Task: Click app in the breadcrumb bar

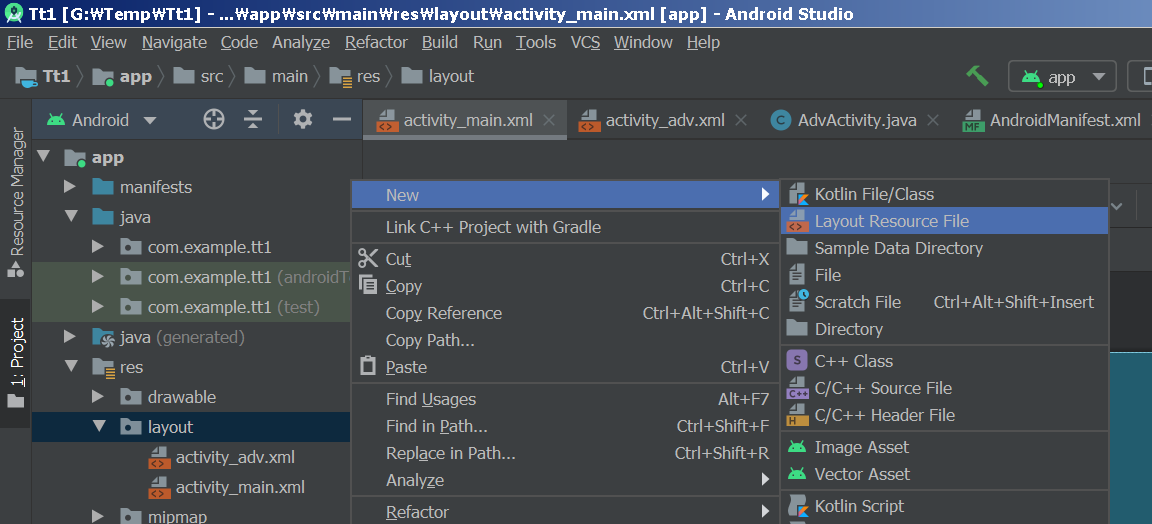Action: 123,76
